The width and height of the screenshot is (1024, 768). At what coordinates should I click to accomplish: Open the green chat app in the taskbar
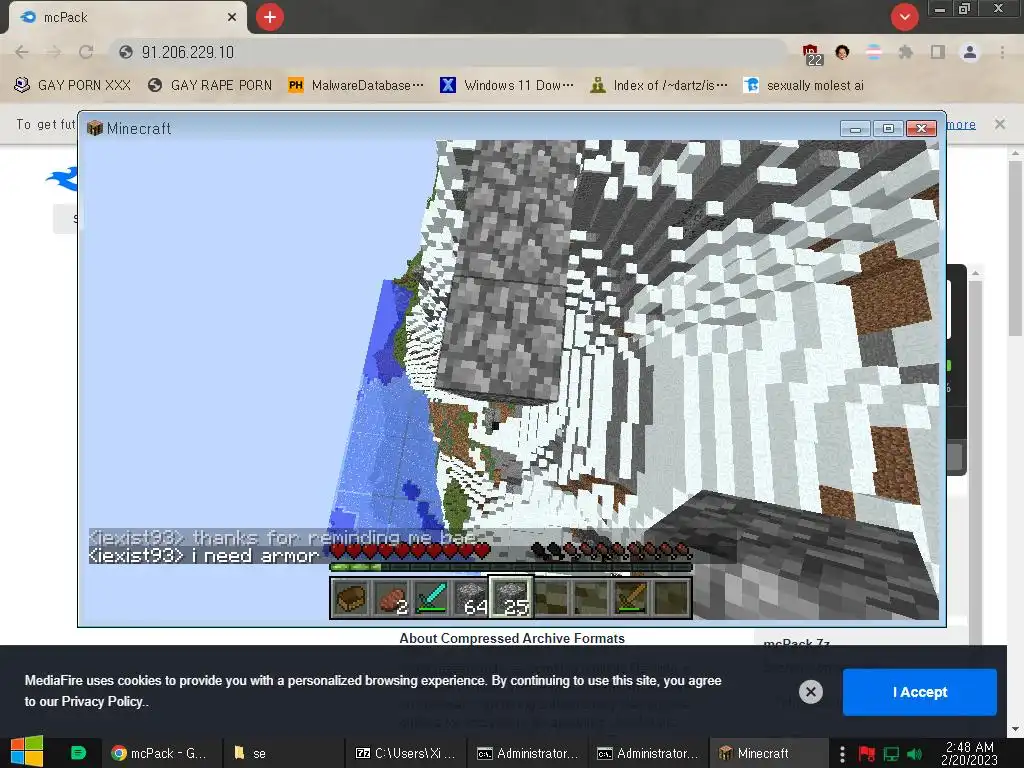click(x=78, y=753)
